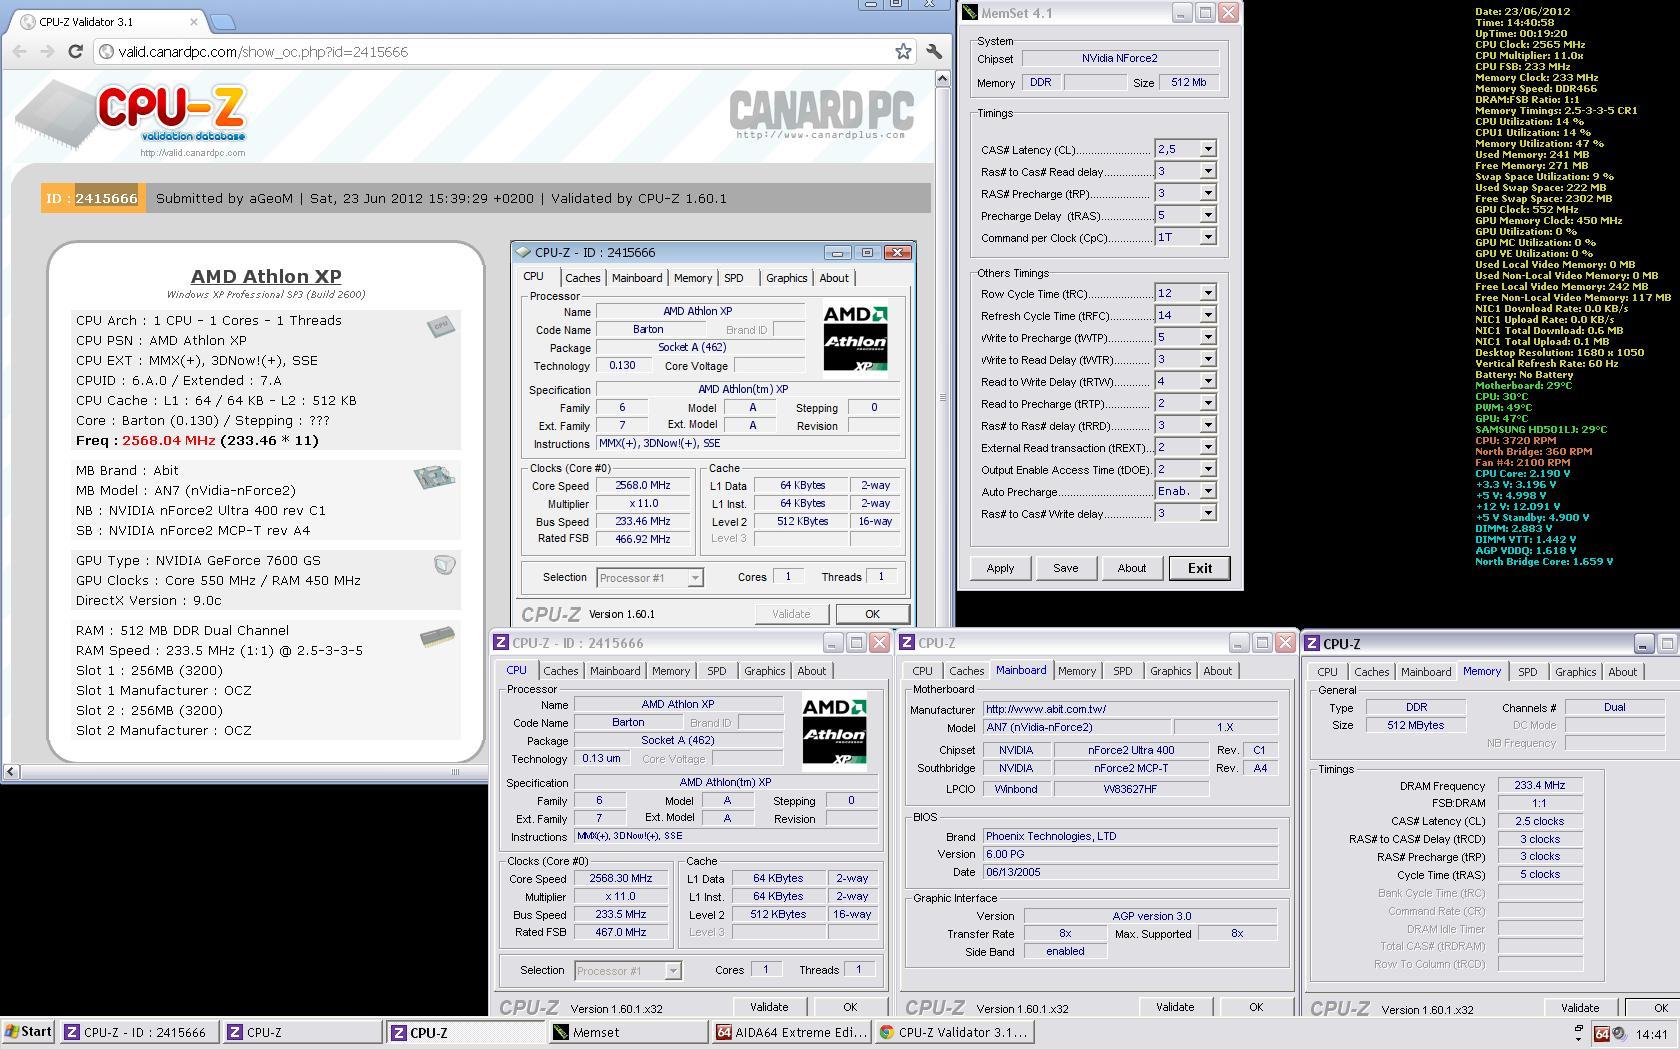Screen dimensions: 1680x1050
Task: Click the Core Speed 2568.30 MHz value
Action: click(621, 878)
